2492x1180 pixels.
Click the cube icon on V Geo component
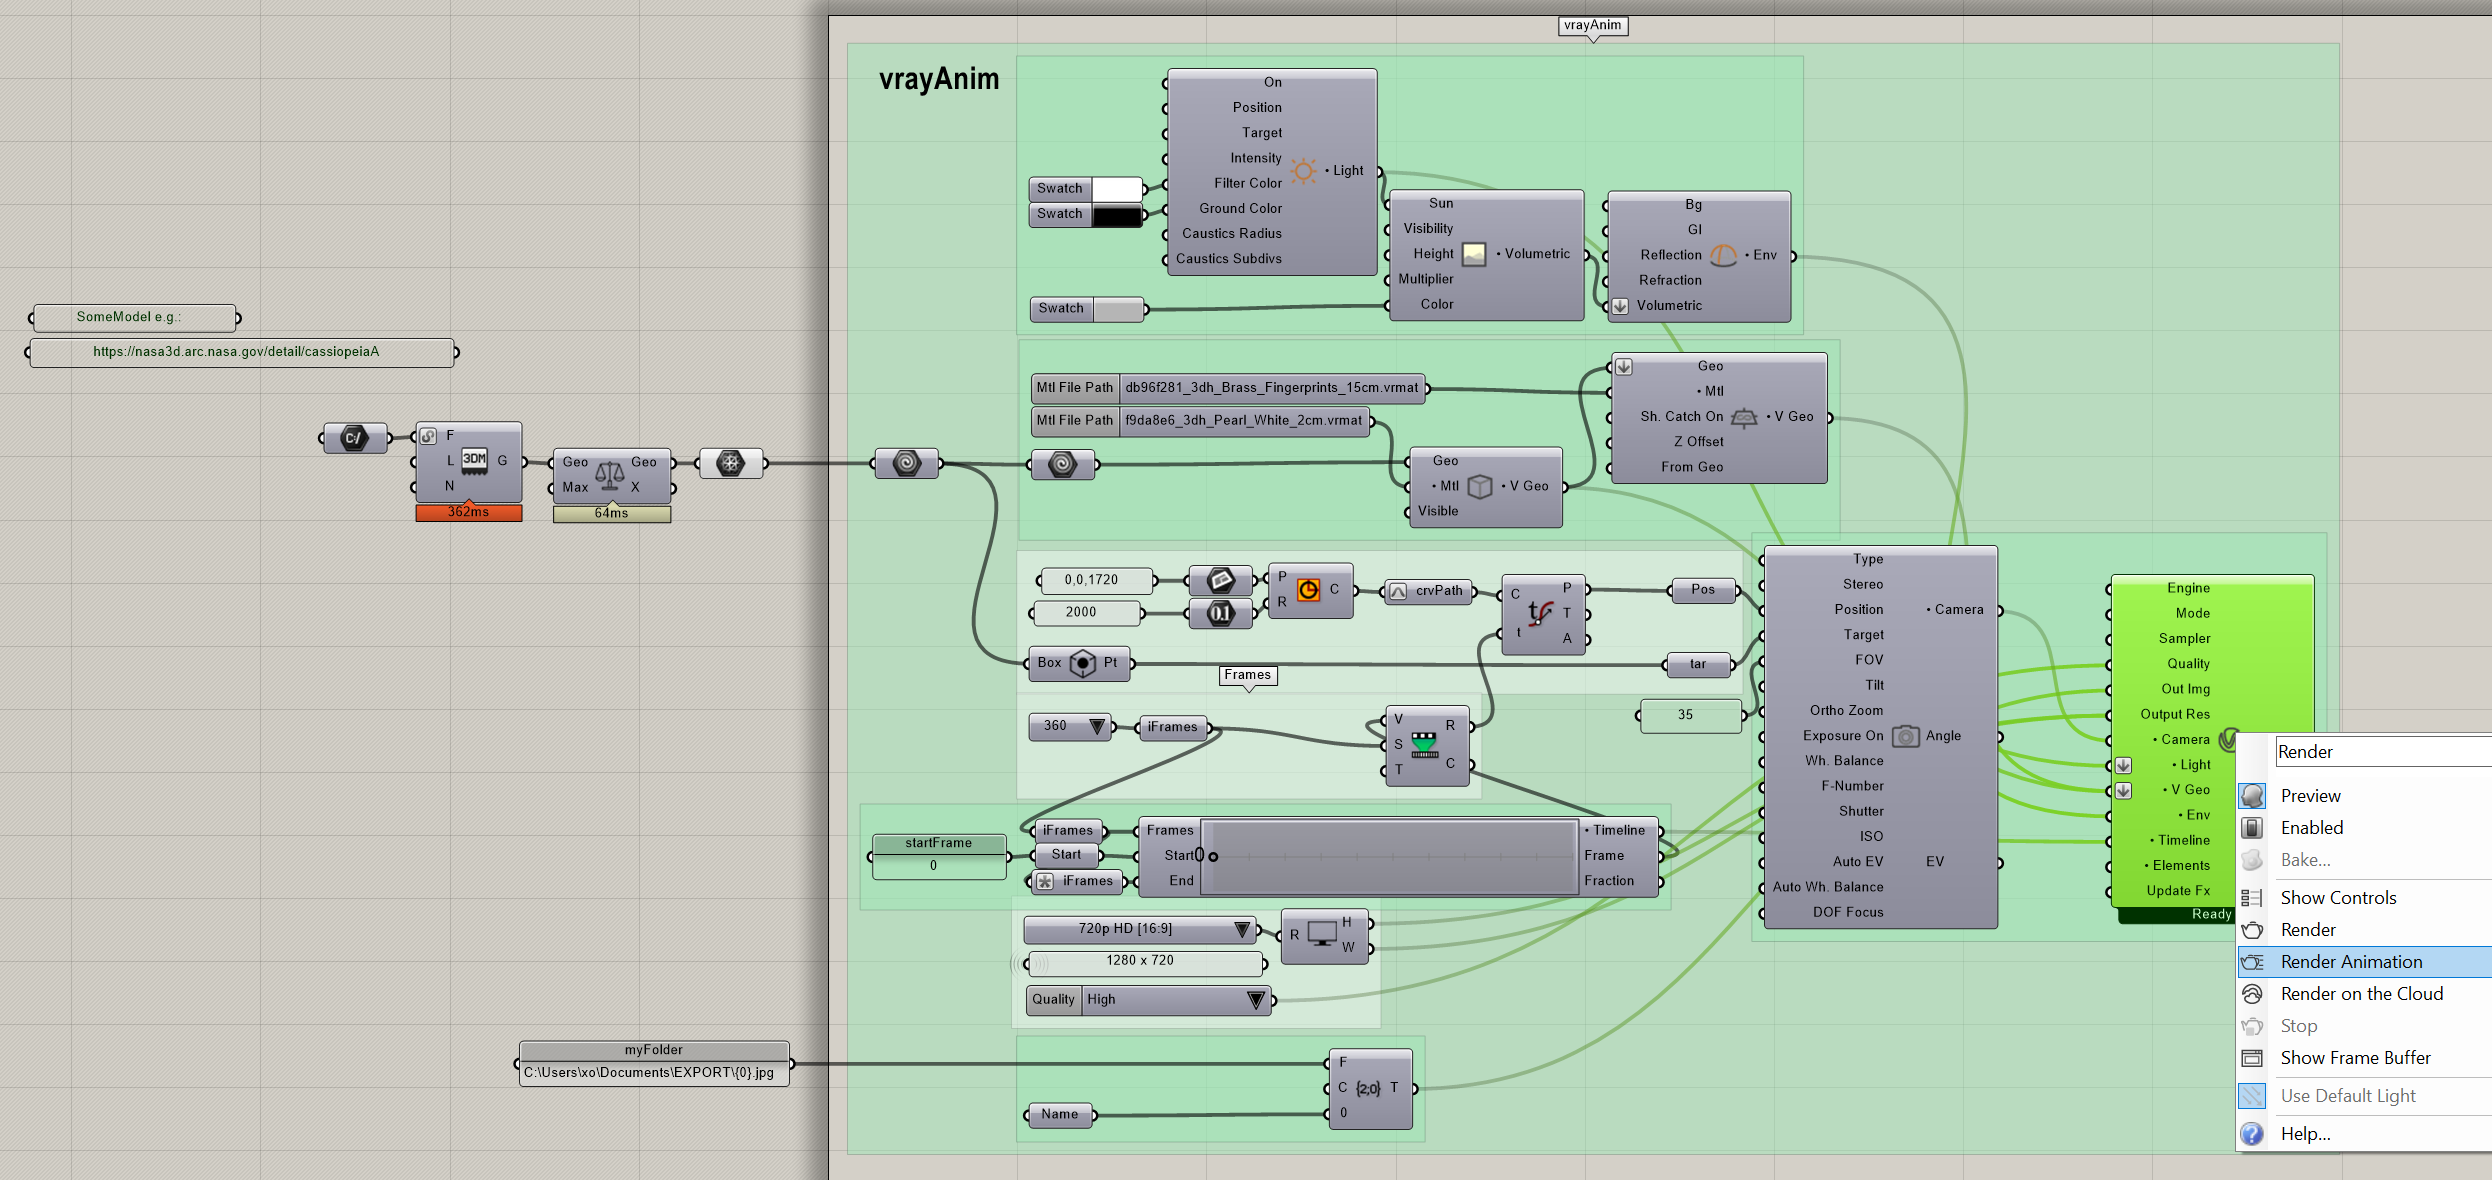pos(1480,486)
